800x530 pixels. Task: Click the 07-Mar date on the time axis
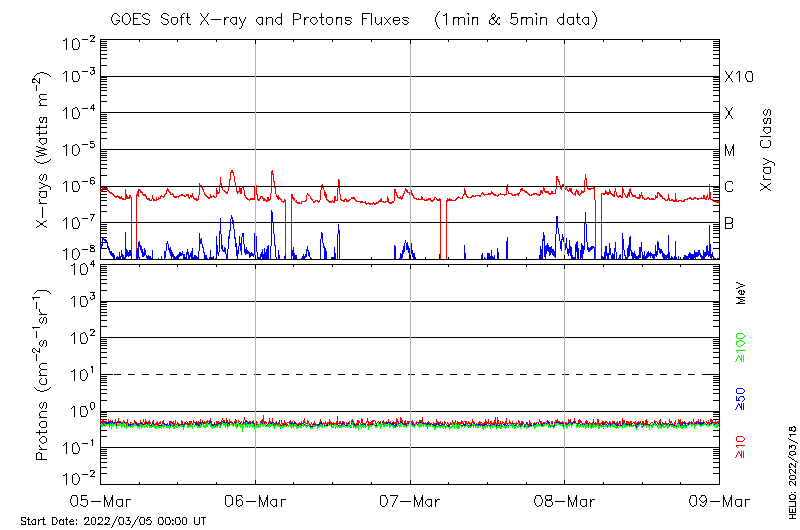[x=410, y=500]
